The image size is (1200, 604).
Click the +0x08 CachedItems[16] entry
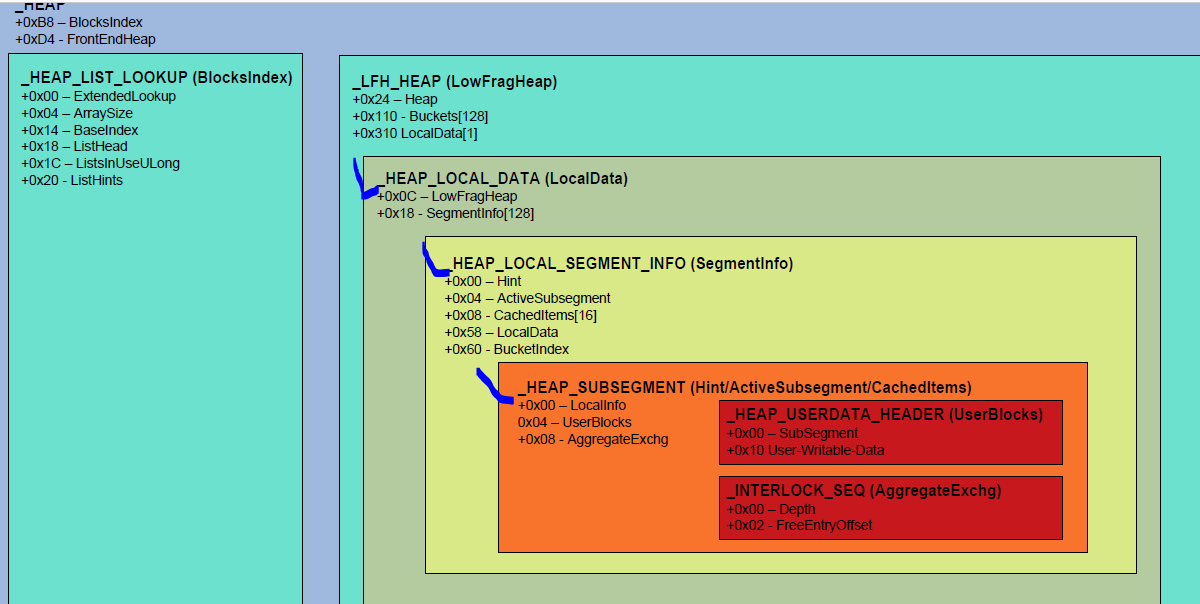(x=520, y=315)
